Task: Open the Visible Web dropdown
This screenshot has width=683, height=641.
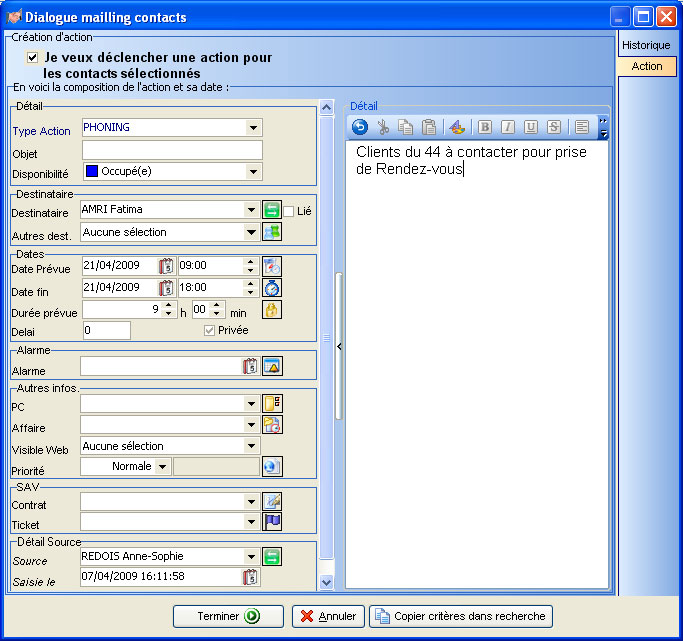Action: [x=251, y=445]
